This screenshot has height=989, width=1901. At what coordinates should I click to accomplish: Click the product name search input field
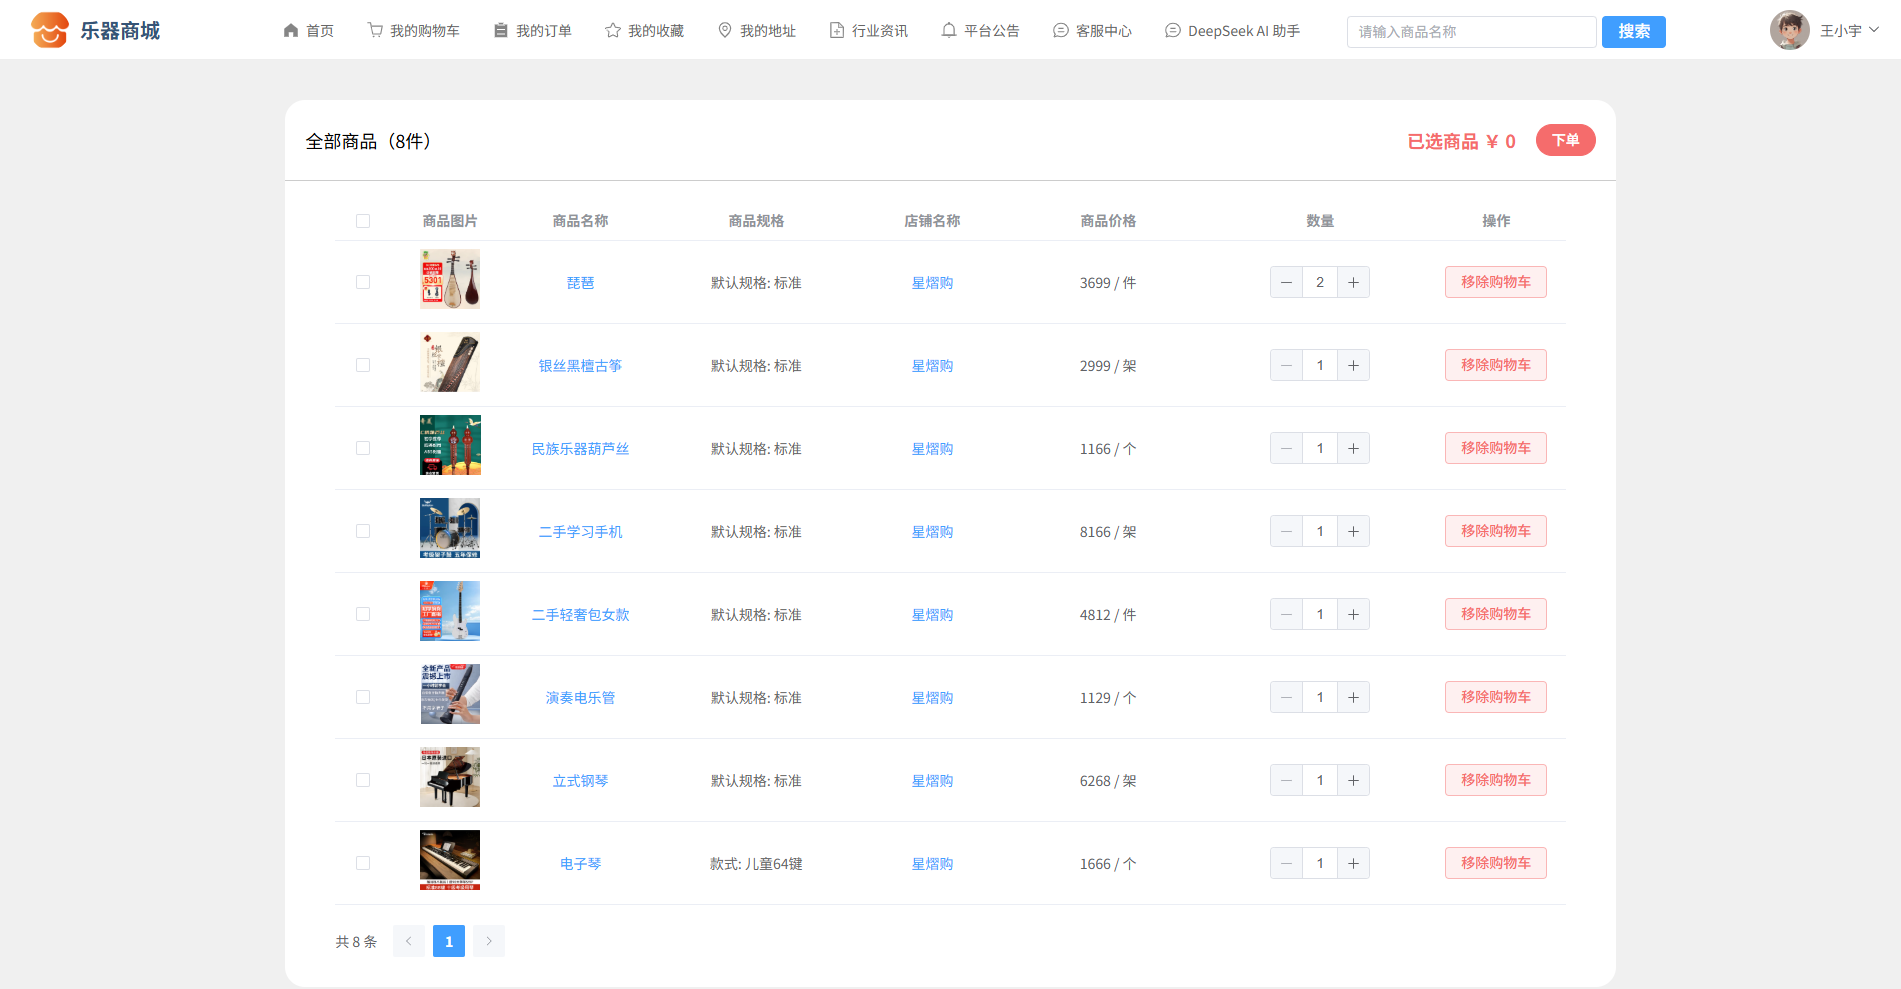[x=1470, y=32]
